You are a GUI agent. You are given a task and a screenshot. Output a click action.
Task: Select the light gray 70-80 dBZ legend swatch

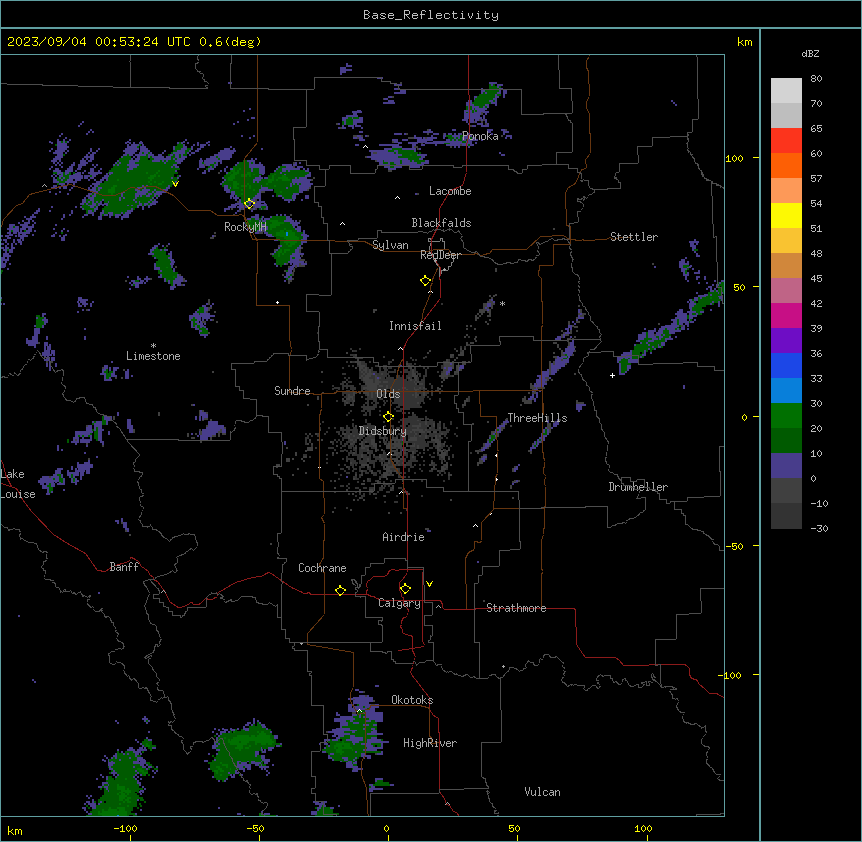click(x=786, y=91)
